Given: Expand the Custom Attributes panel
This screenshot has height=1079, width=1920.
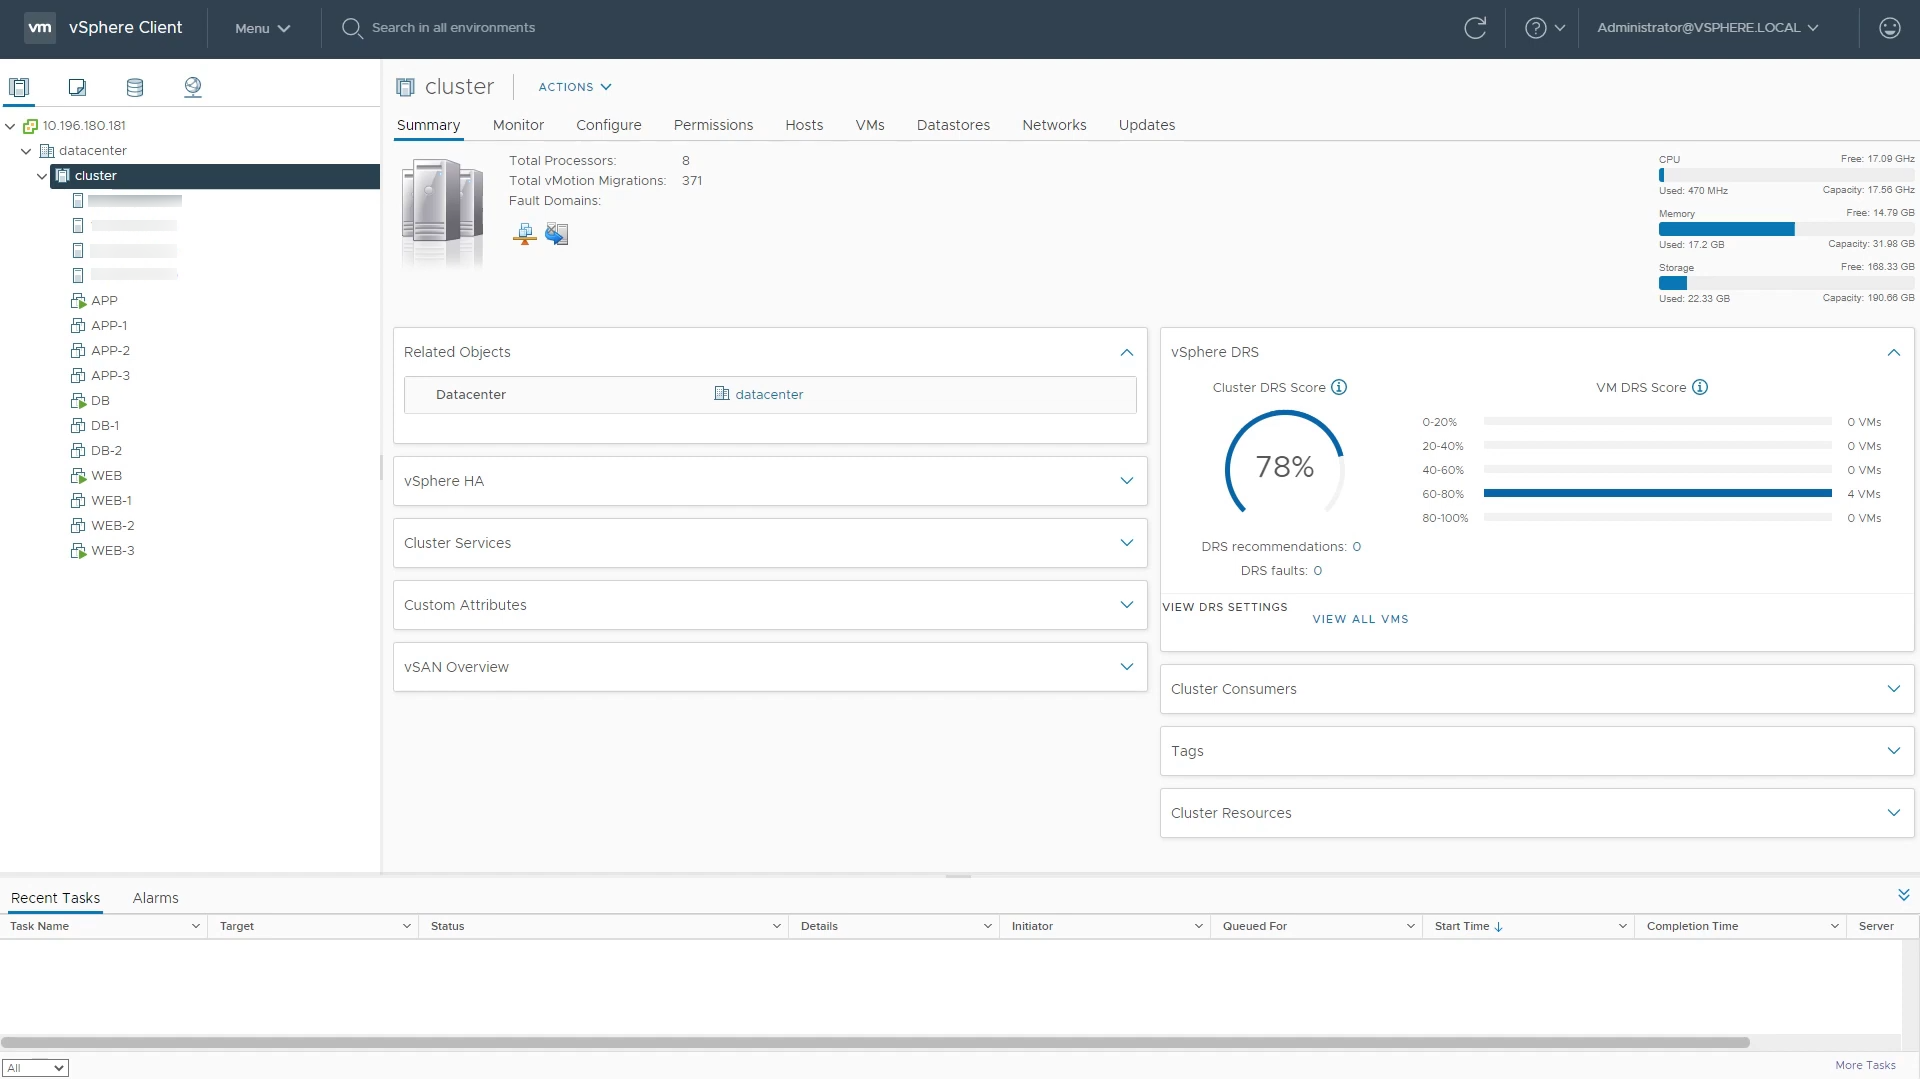Looking at the screenshot, I should (x=1127, y=605).
